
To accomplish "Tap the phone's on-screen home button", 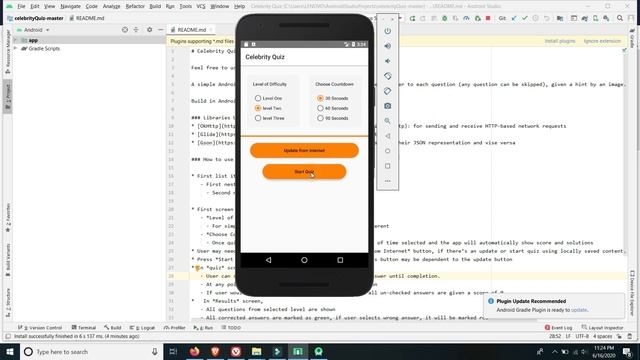I will coord(304,260).
